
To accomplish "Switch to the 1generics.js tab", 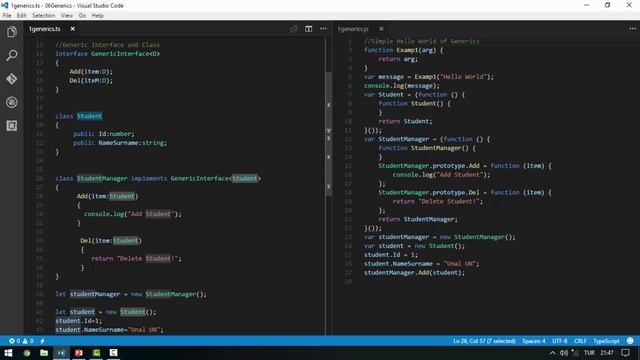I will click(353, 29).
